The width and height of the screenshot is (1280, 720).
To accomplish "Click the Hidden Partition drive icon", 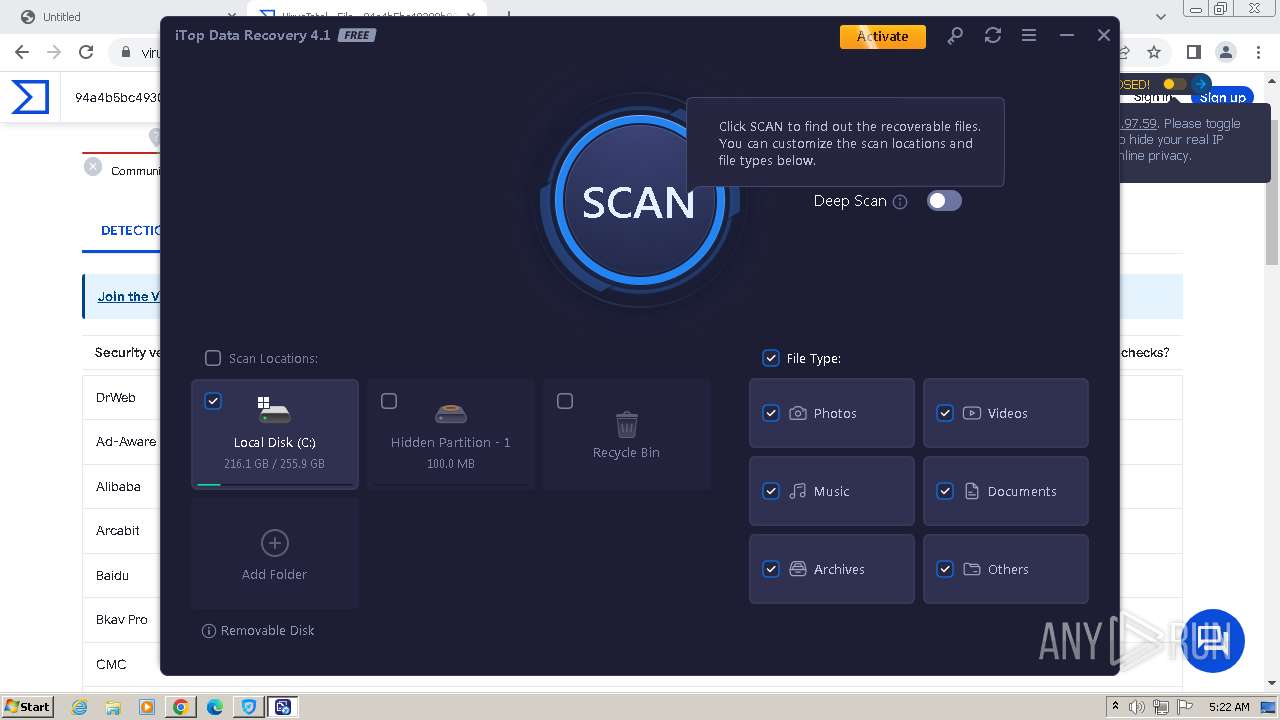I will pos(451,412).
